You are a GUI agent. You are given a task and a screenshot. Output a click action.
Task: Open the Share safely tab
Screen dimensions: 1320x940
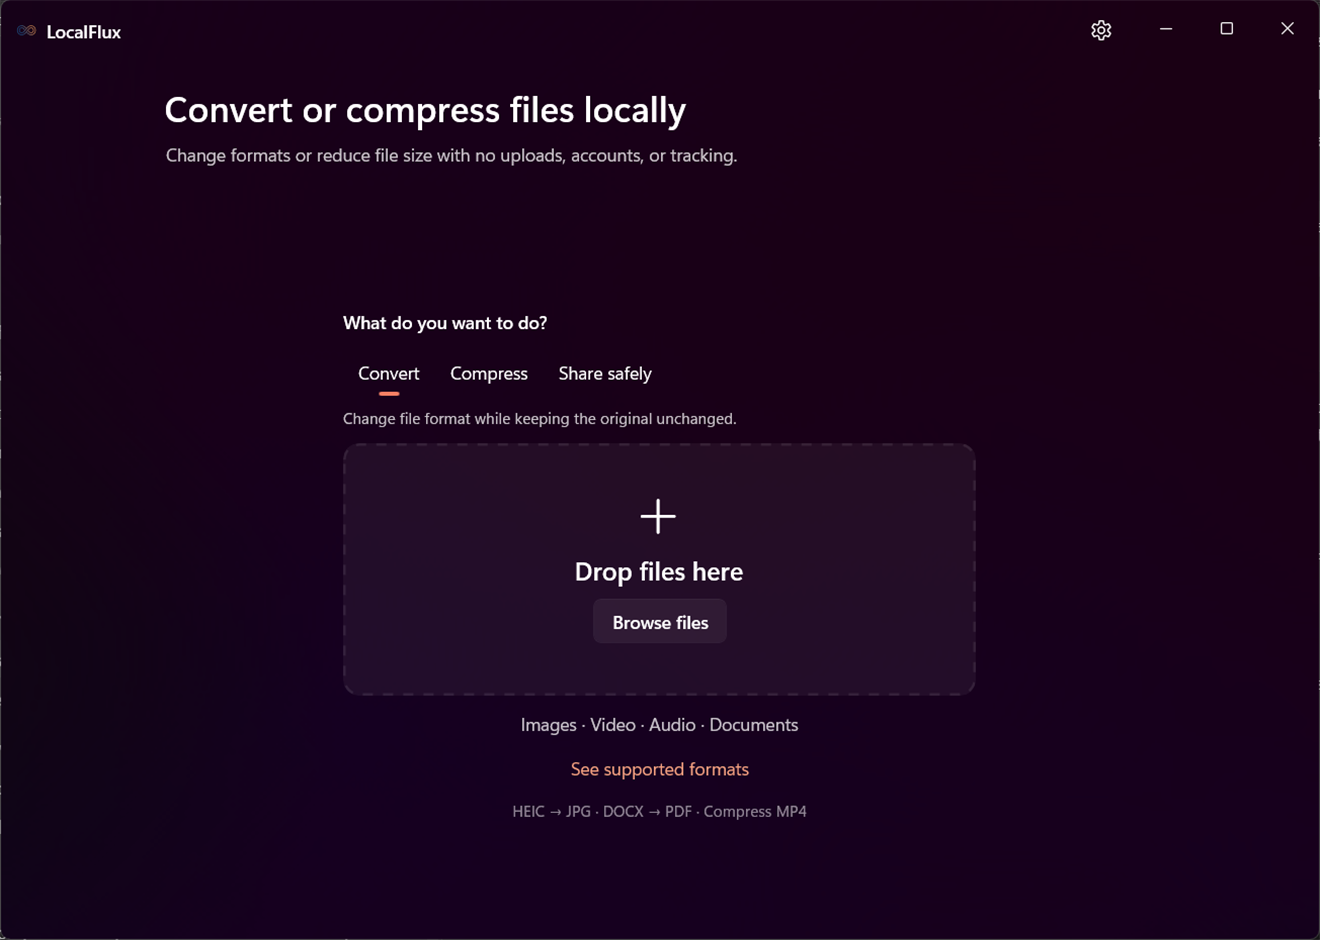[605, 374]
